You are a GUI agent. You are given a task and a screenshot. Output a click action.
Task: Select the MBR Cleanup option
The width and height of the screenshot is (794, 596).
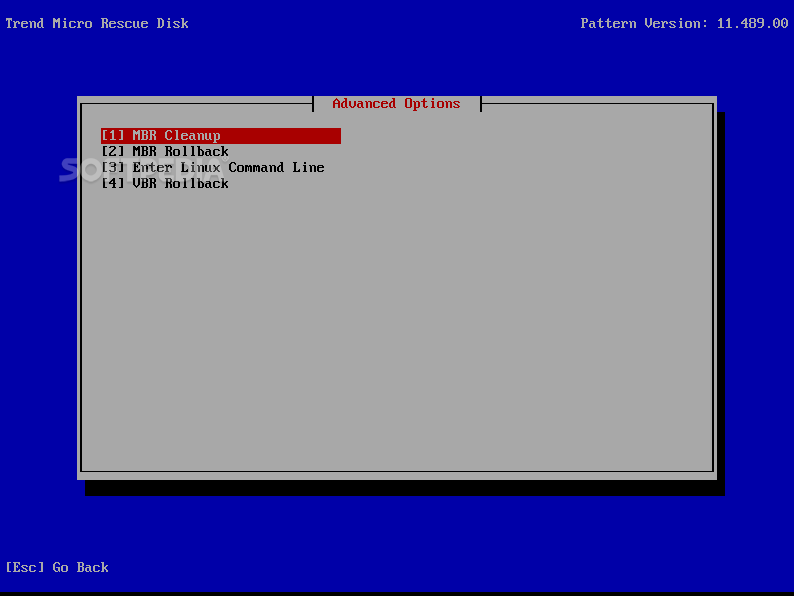[221, 136]
